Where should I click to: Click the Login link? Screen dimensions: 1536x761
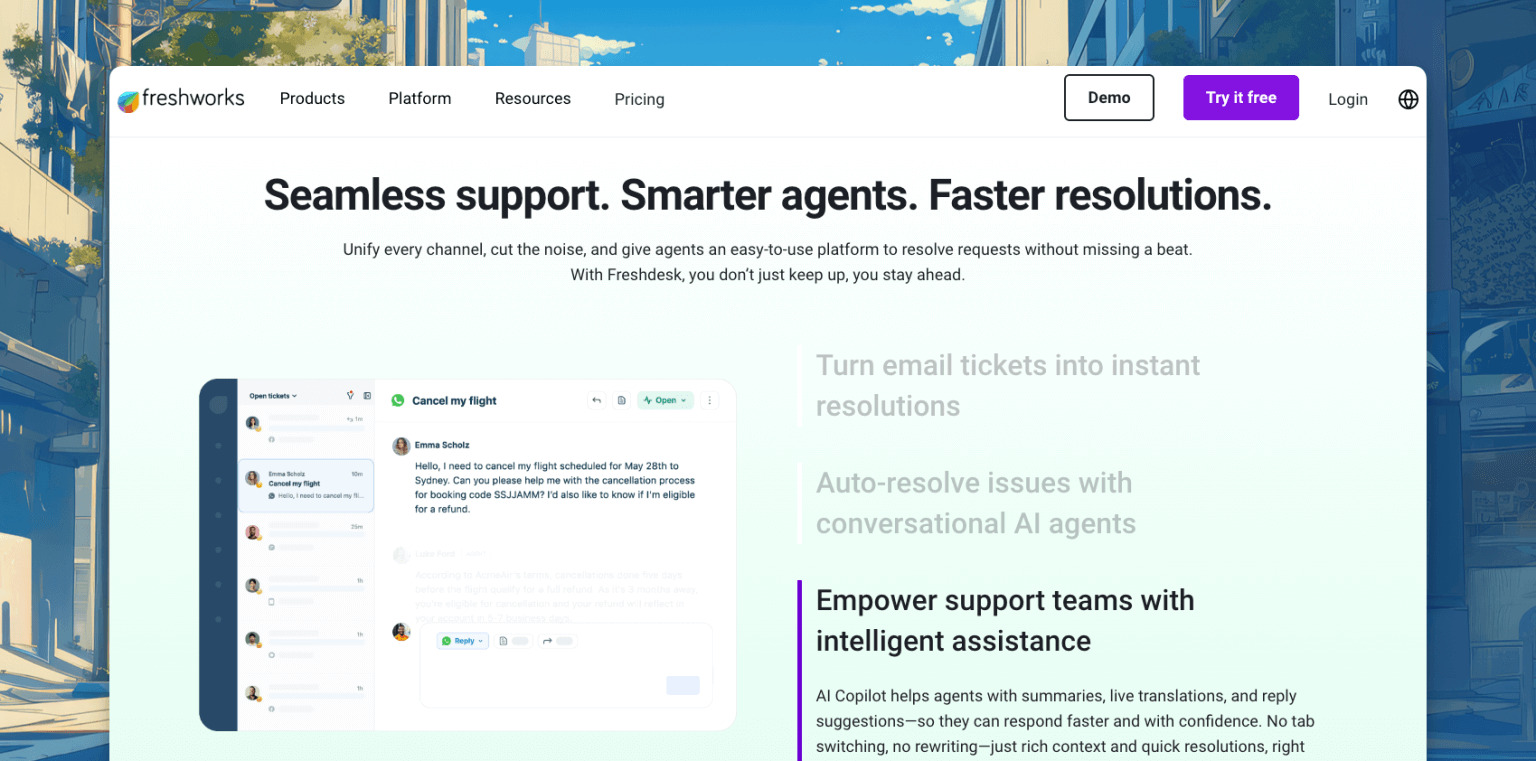click(1347, 99)
